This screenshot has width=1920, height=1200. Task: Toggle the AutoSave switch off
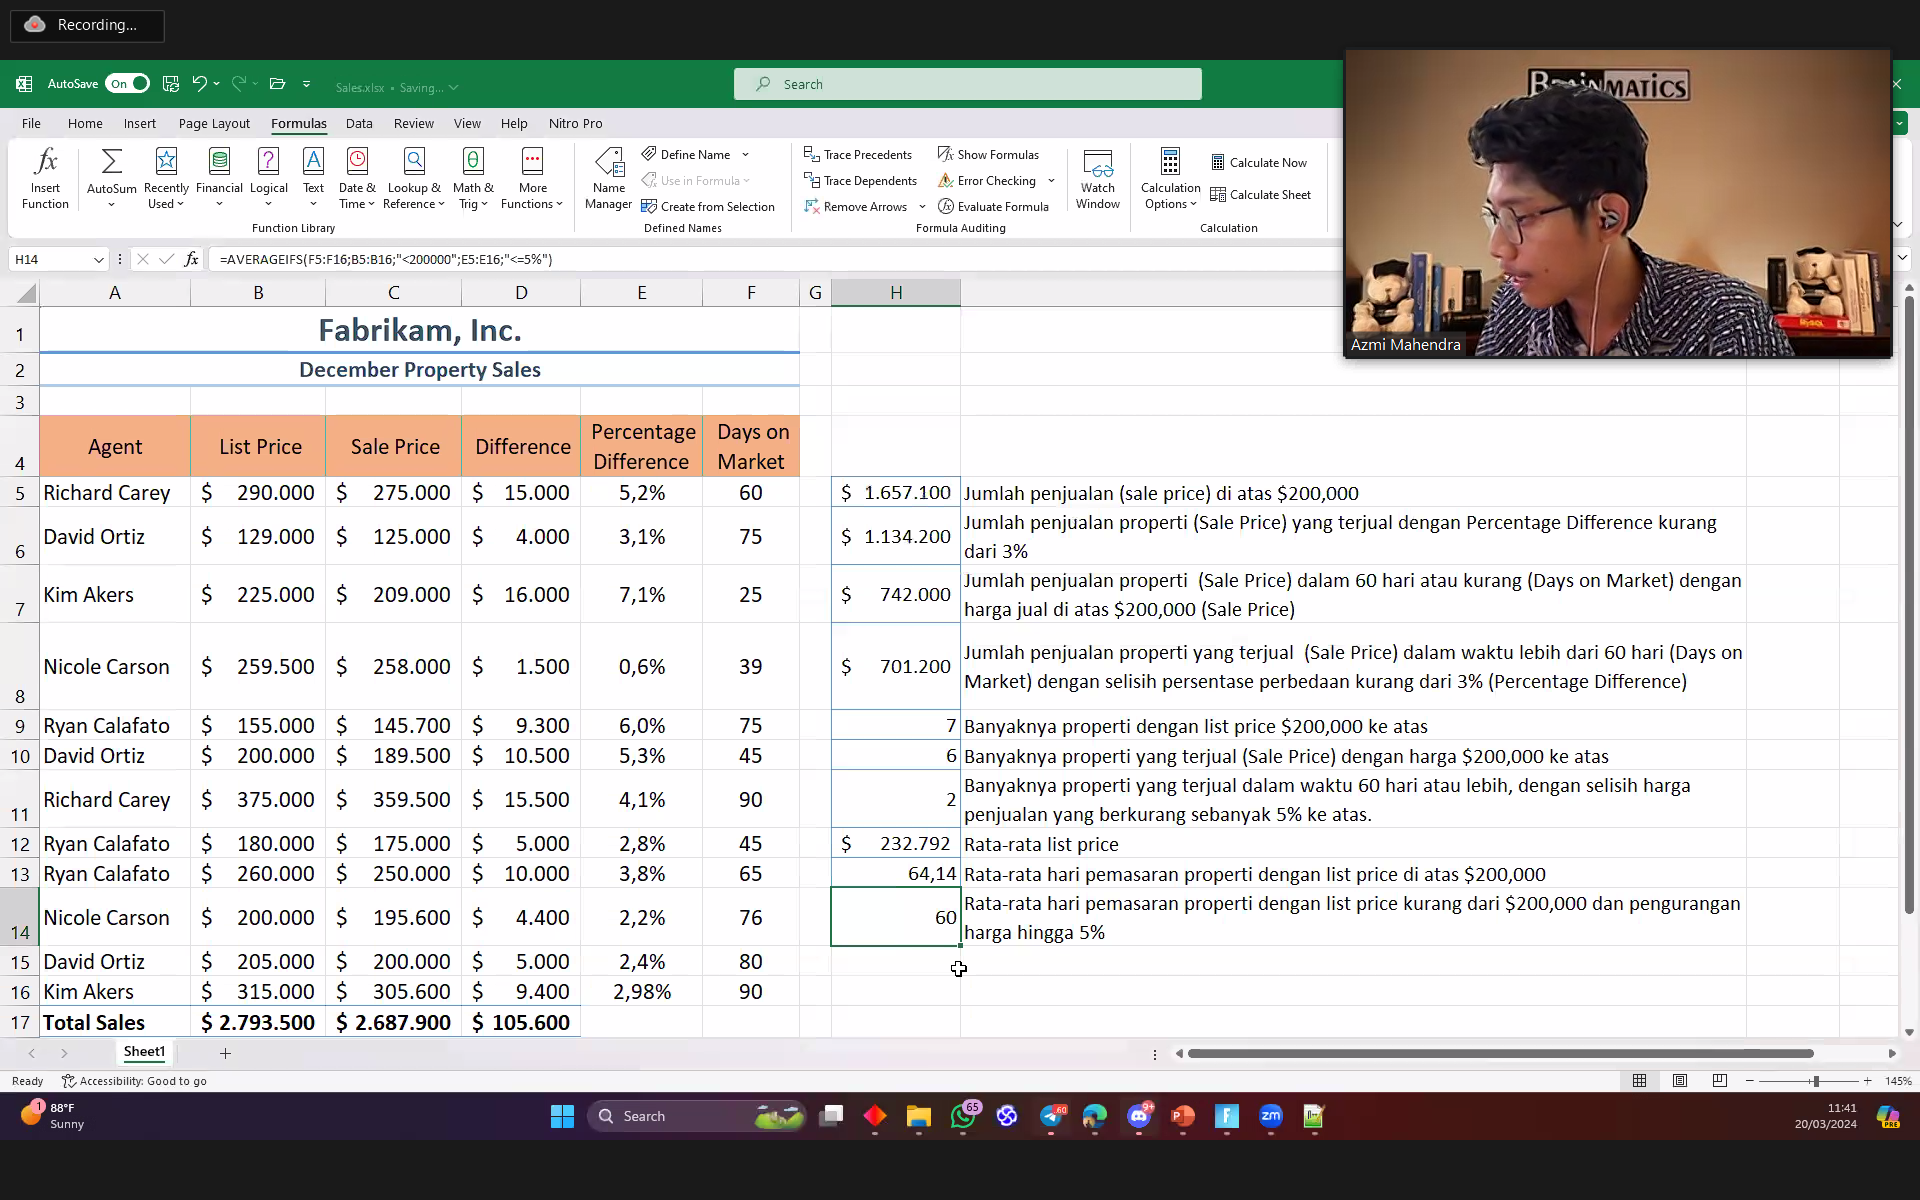point(128,84)
